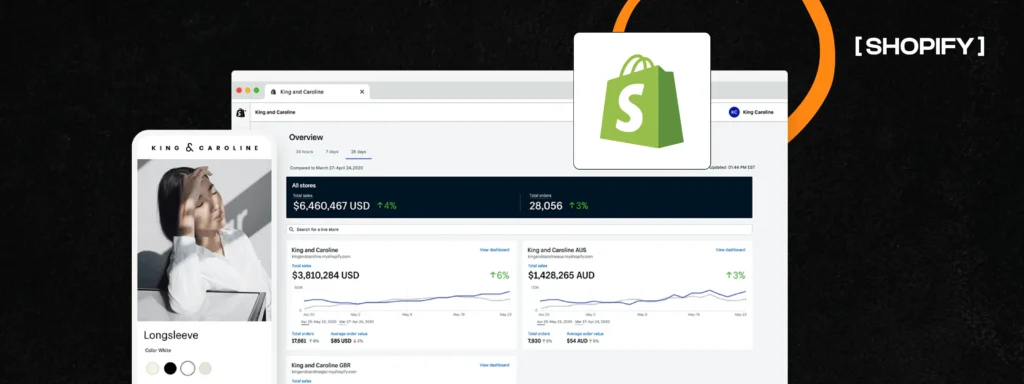Click the 28,056 total orders figure
This screenshot has width=1024, height=384.
click(545, 206)
